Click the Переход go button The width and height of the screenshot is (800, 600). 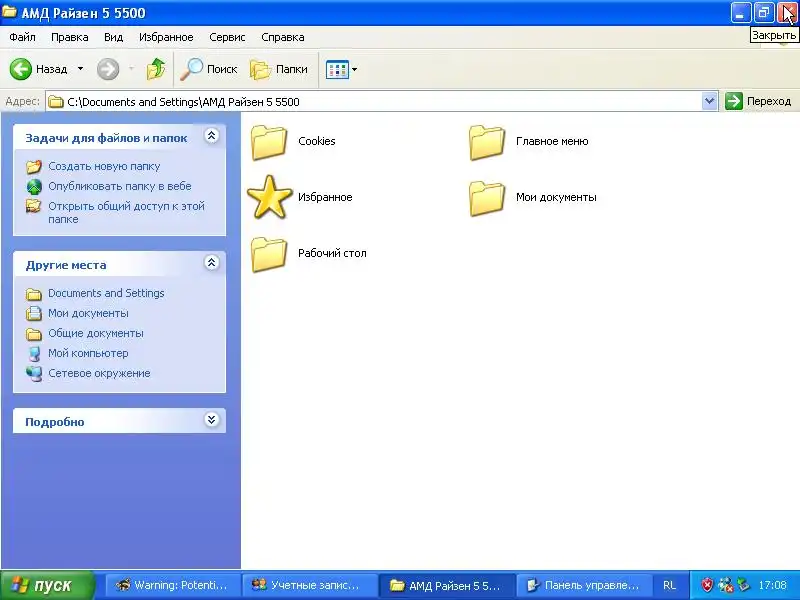click(x=758, y=101)
